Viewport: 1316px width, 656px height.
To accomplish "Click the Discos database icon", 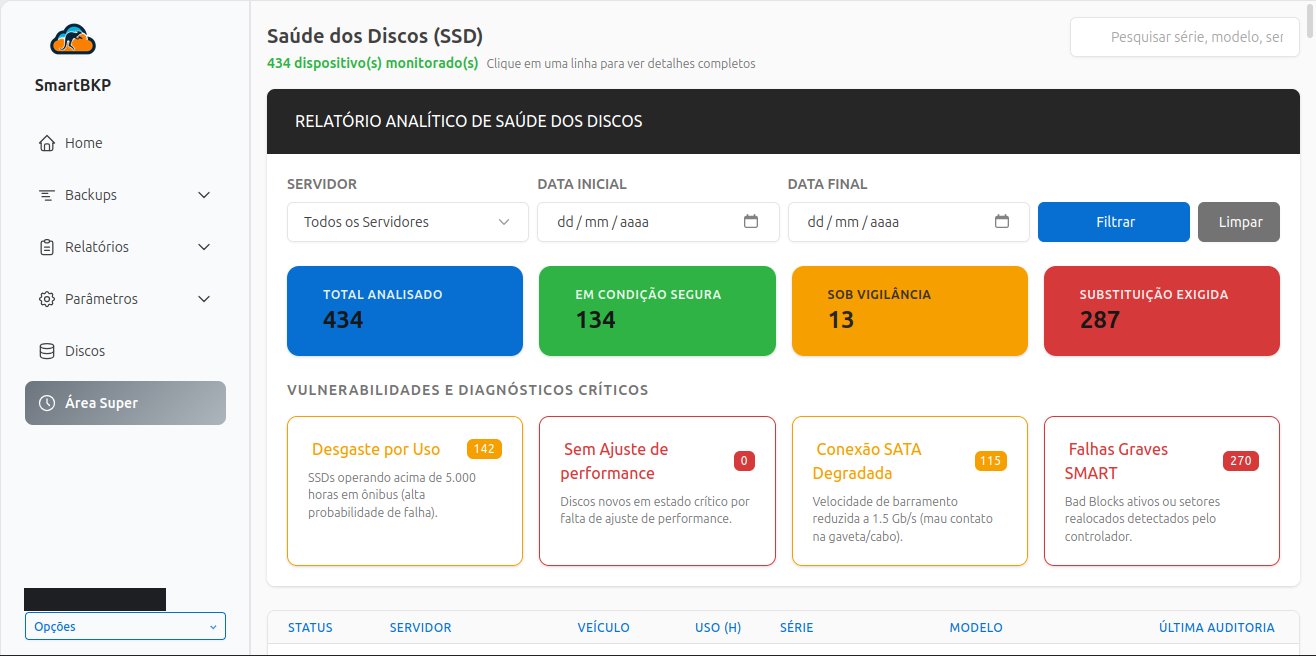I will point(46,351).
